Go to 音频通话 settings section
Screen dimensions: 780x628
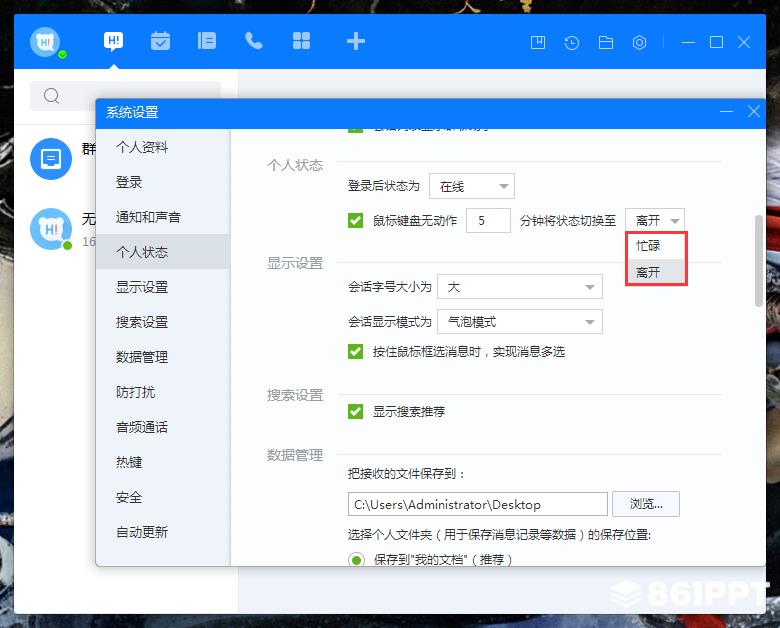pyautogui.click(x=163, y=427)
